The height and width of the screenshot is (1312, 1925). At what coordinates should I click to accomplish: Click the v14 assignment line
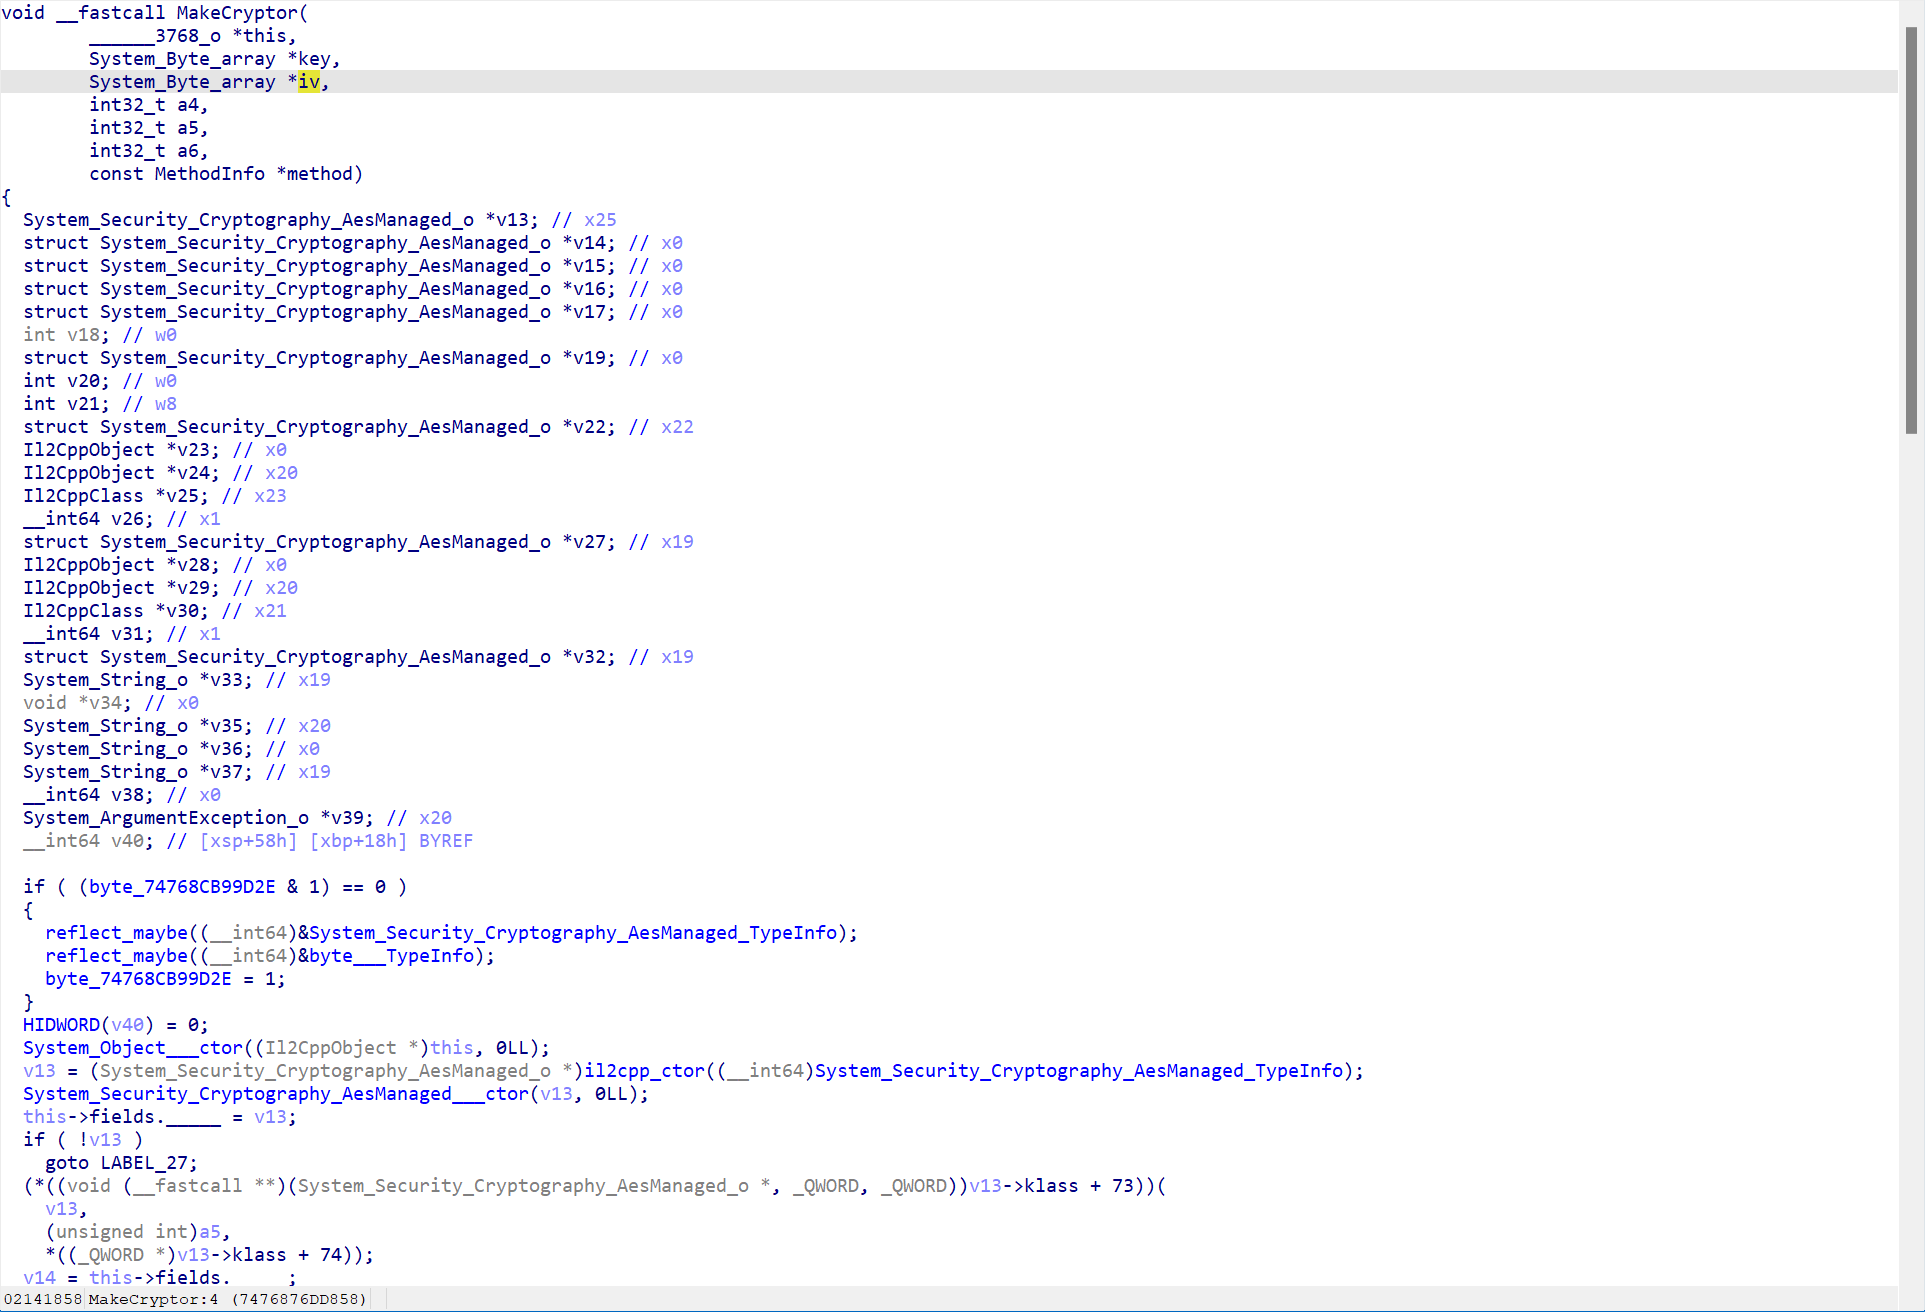pos(160,1278)
